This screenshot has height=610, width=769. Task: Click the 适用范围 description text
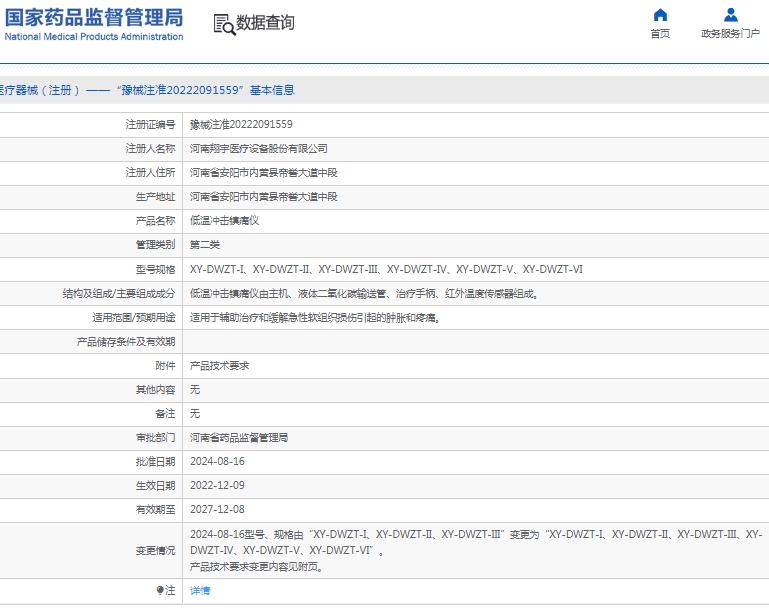coord(315,318)
